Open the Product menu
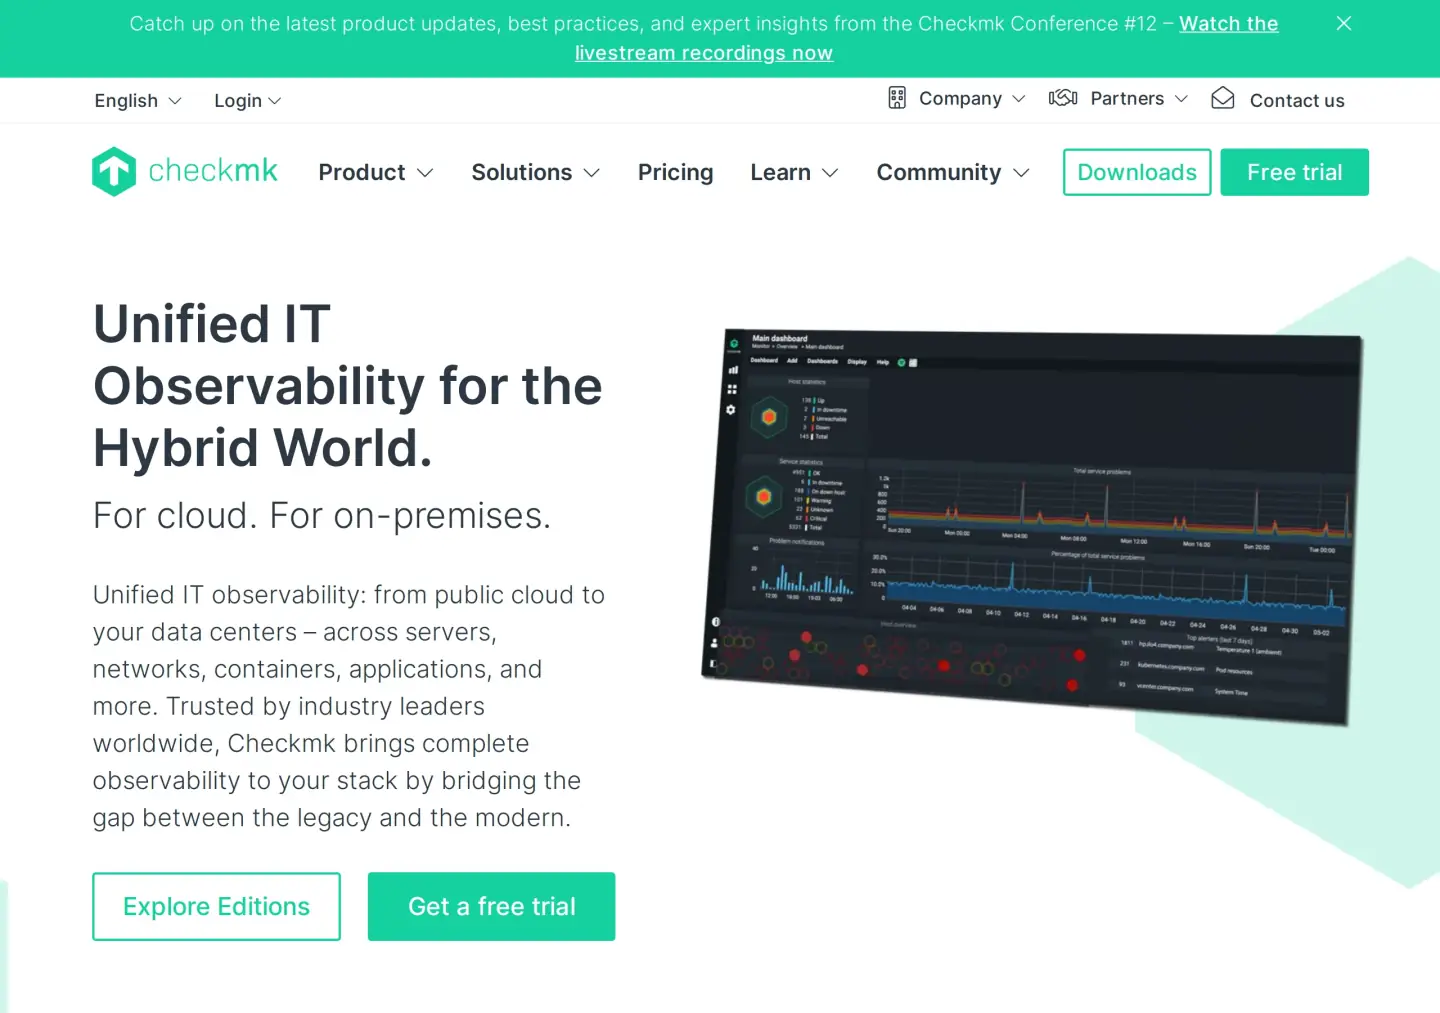The image size is (1440, 1013). pos(376,173)
